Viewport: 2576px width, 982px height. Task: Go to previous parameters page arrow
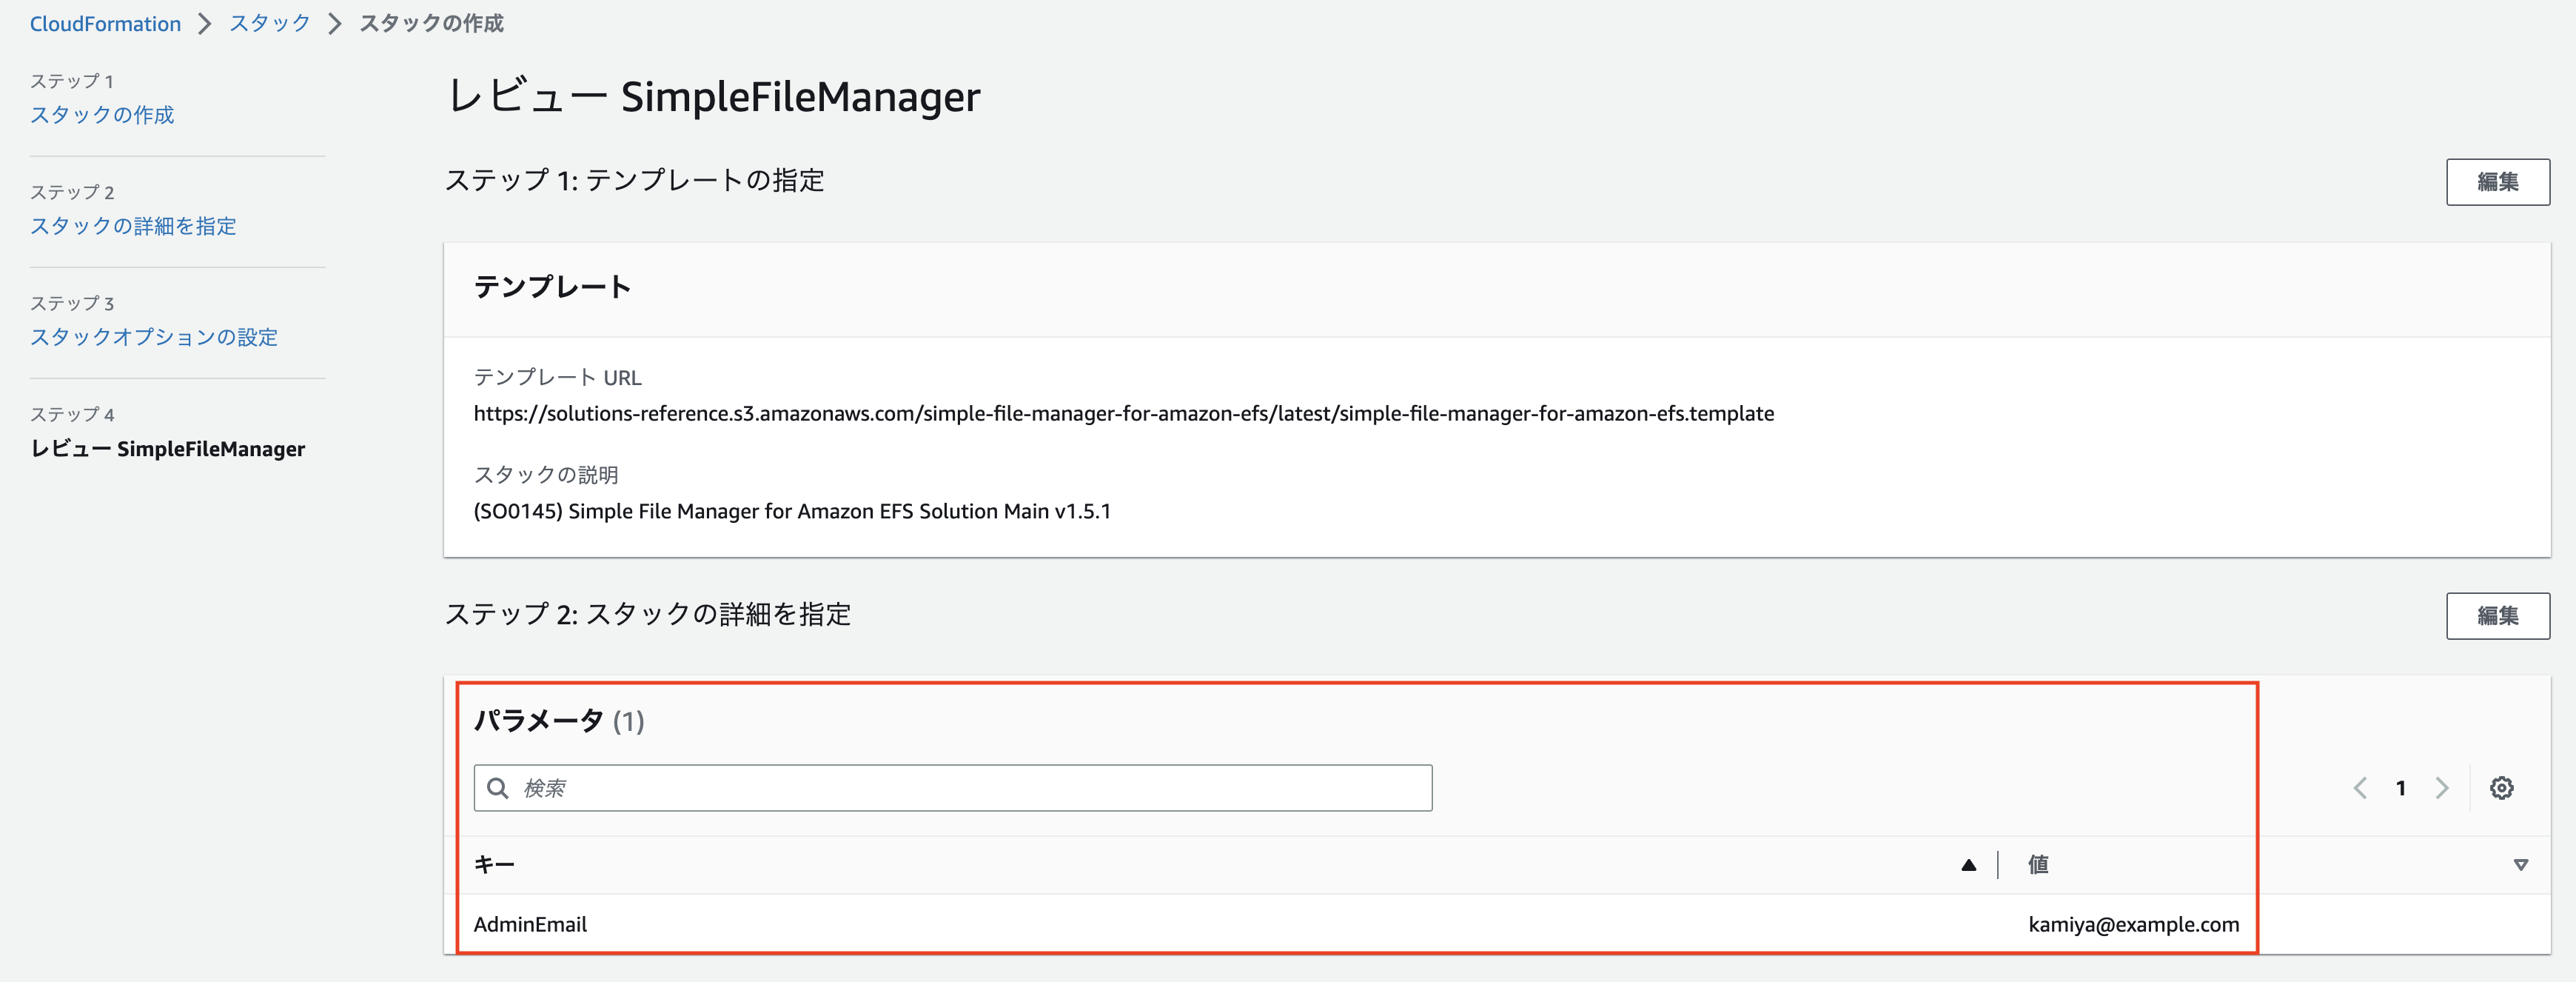click(x=2360, y=788)
